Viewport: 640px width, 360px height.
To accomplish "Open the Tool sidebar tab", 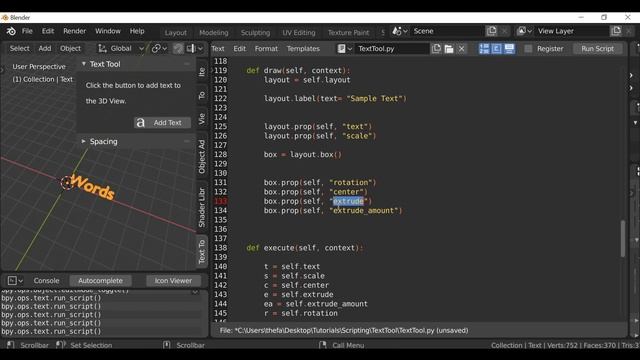I will click(x=202, y=95).
